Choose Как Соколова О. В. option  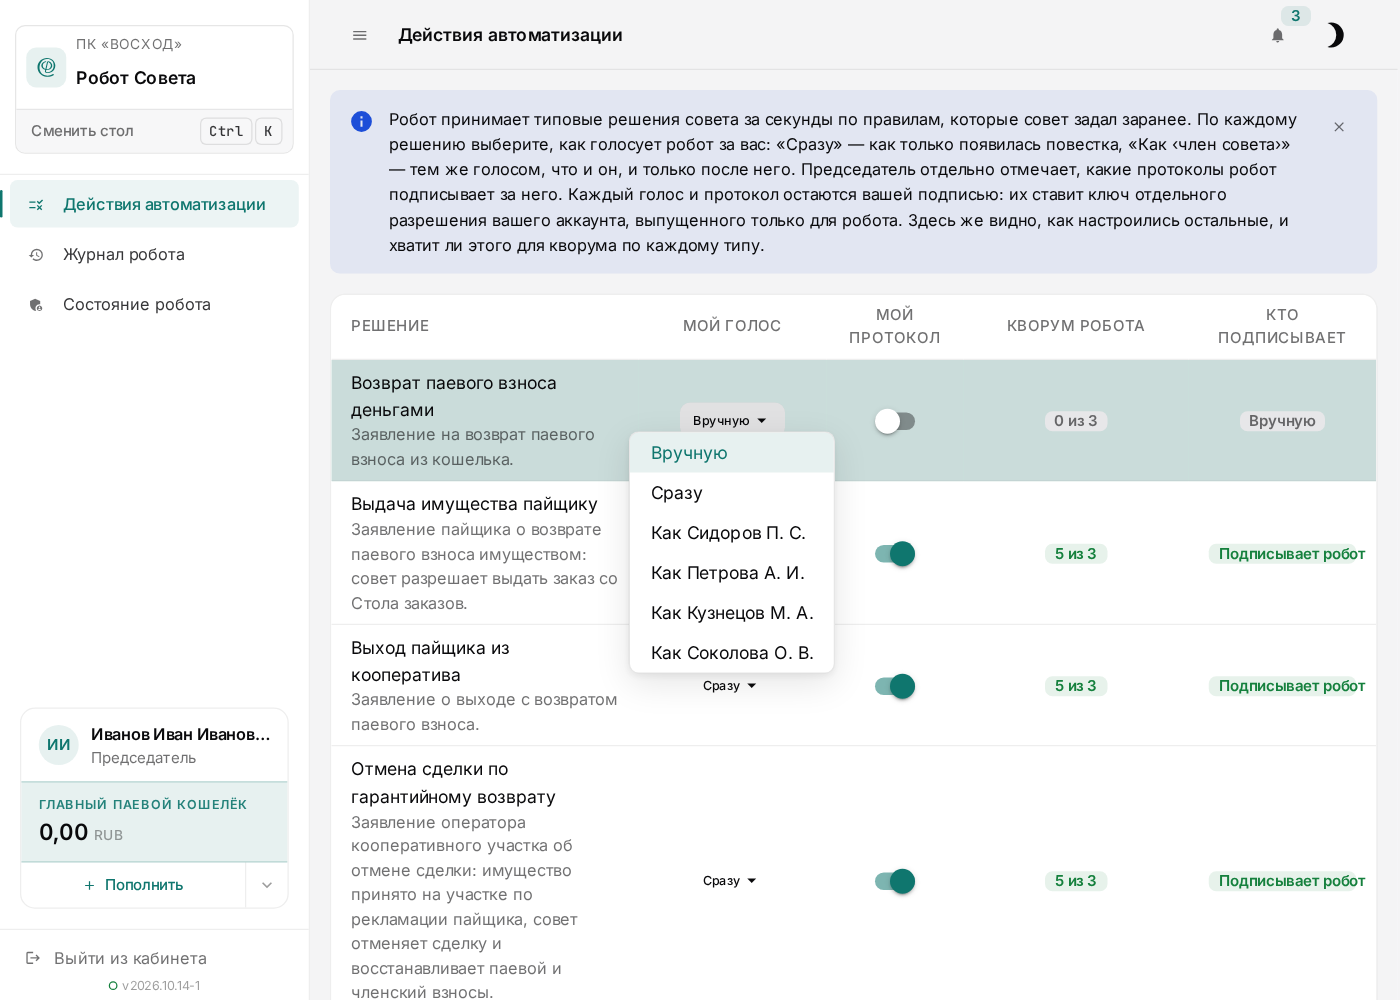[732, 653]
